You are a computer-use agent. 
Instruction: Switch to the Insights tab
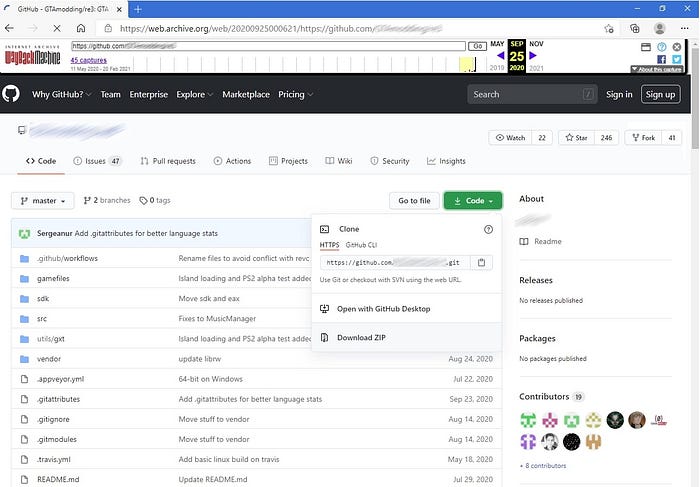click(x=446, y=161)
